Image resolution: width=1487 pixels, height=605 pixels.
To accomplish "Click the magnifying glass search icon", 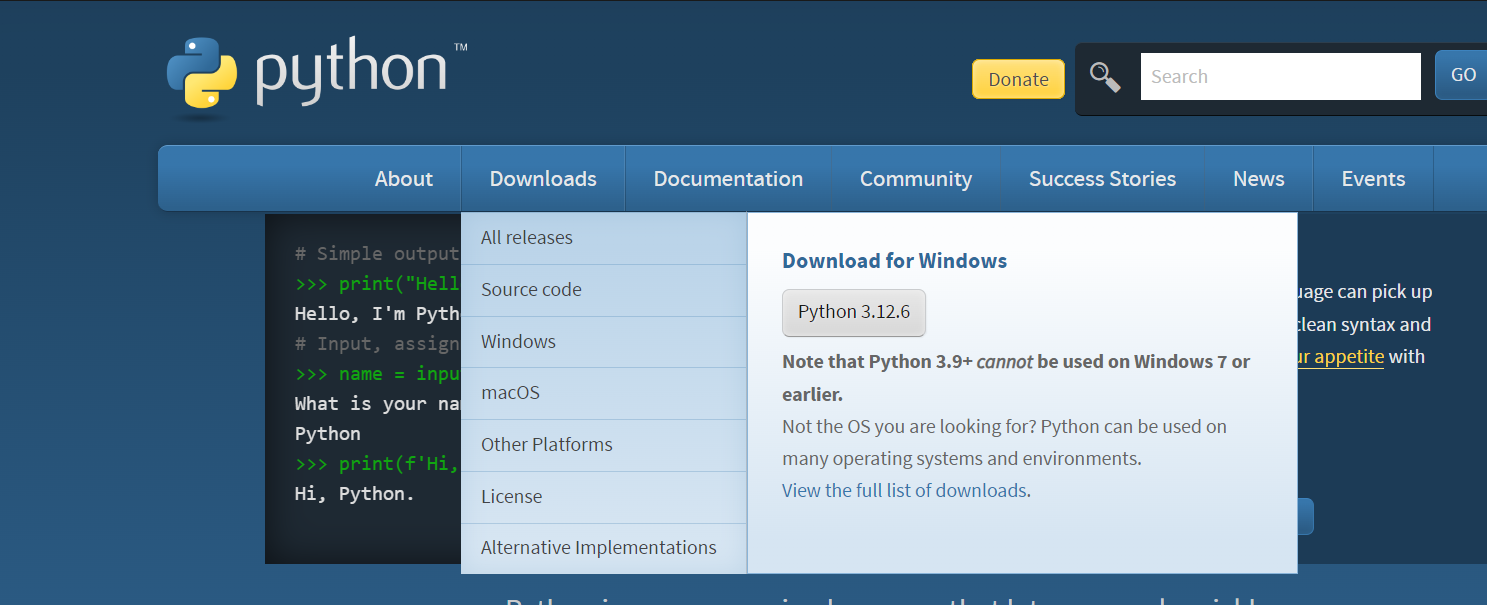I will point(1105,77).
